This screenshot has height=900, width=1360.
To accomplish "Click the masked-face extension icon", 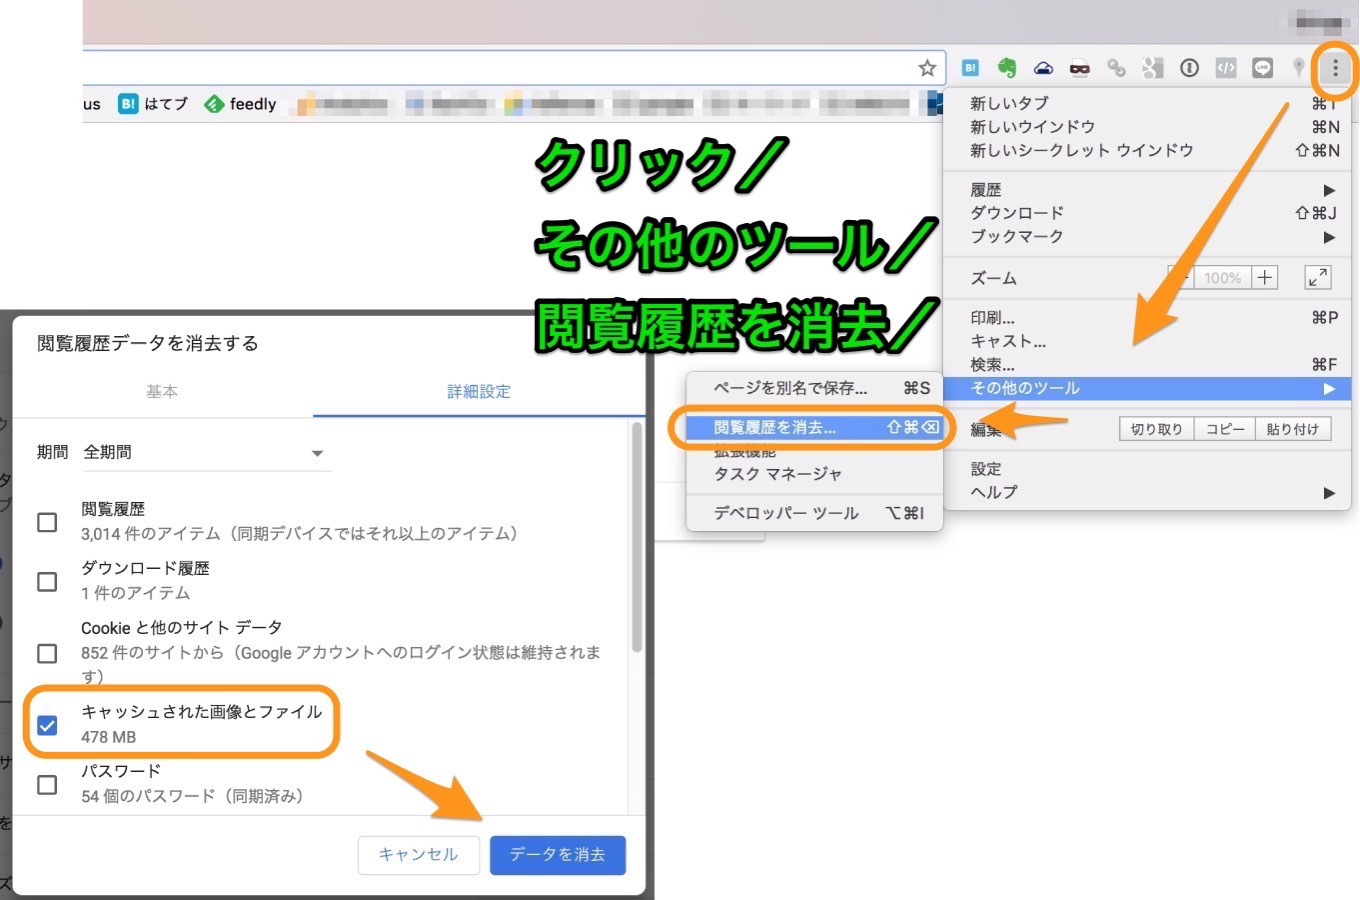I will click(1079, 68).
